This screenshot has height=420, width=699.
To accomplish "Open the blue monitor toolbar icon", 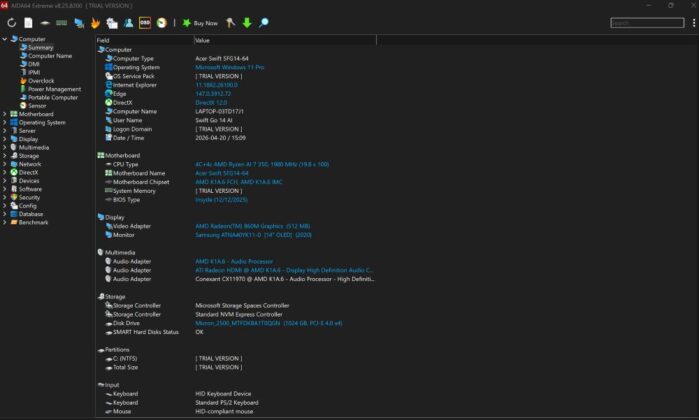I will click(x=79, y=23).
